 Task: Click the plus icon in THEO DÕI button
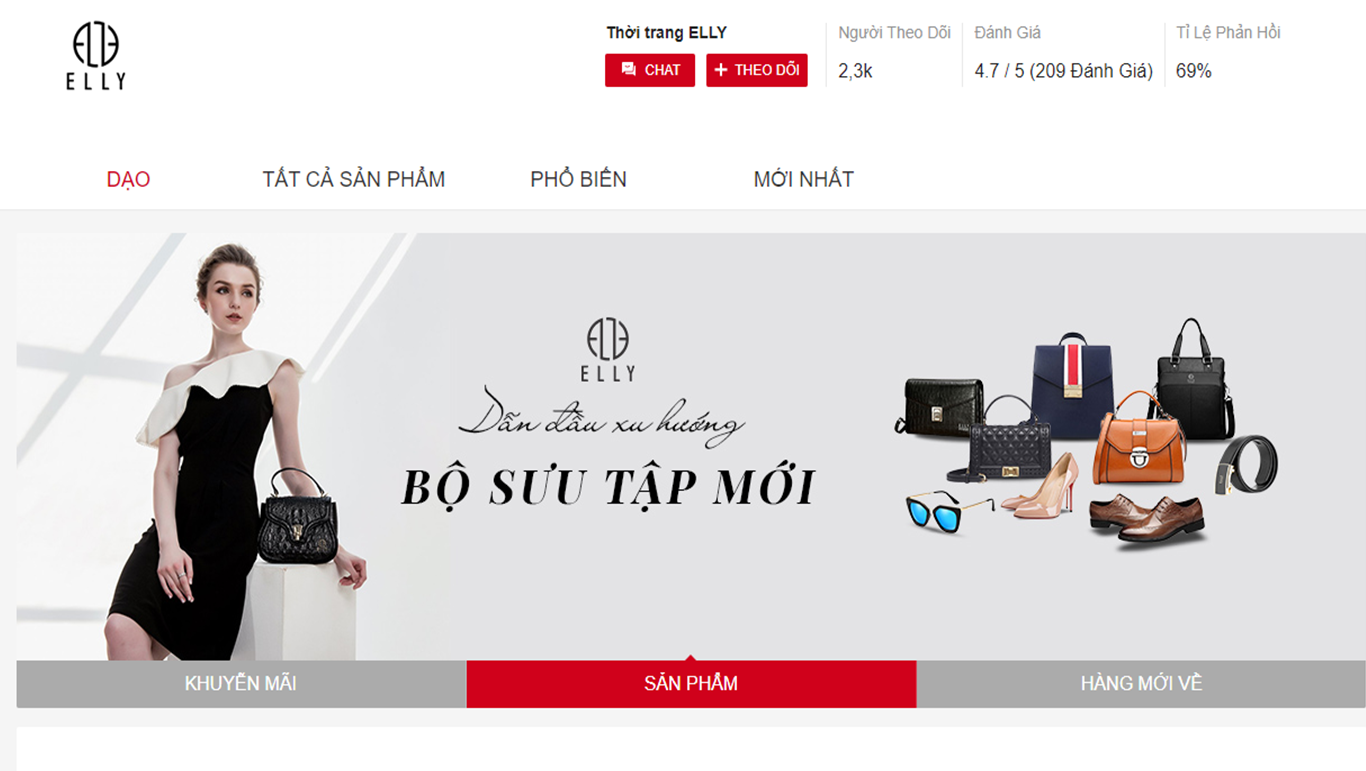point(720,70)
